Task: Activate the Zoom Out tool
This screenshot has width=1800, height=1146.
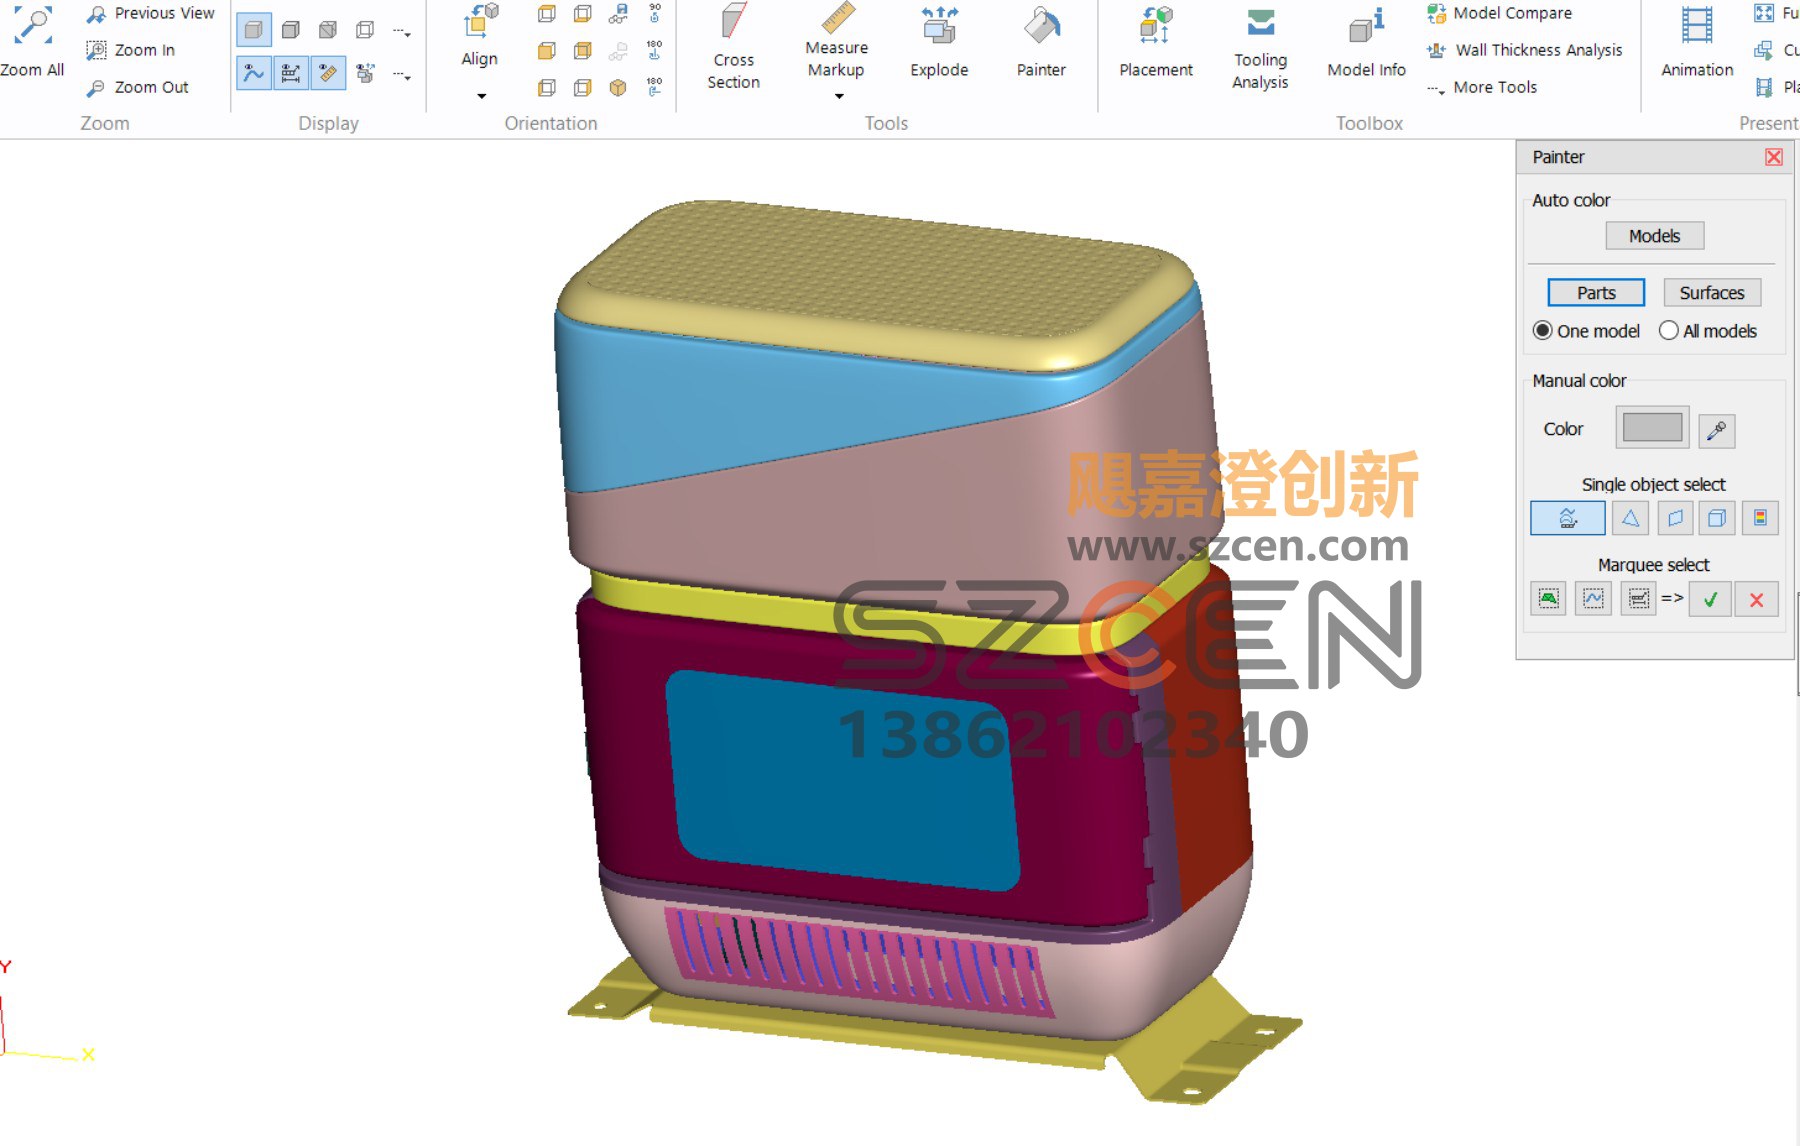Action: (x=137, y=87)
